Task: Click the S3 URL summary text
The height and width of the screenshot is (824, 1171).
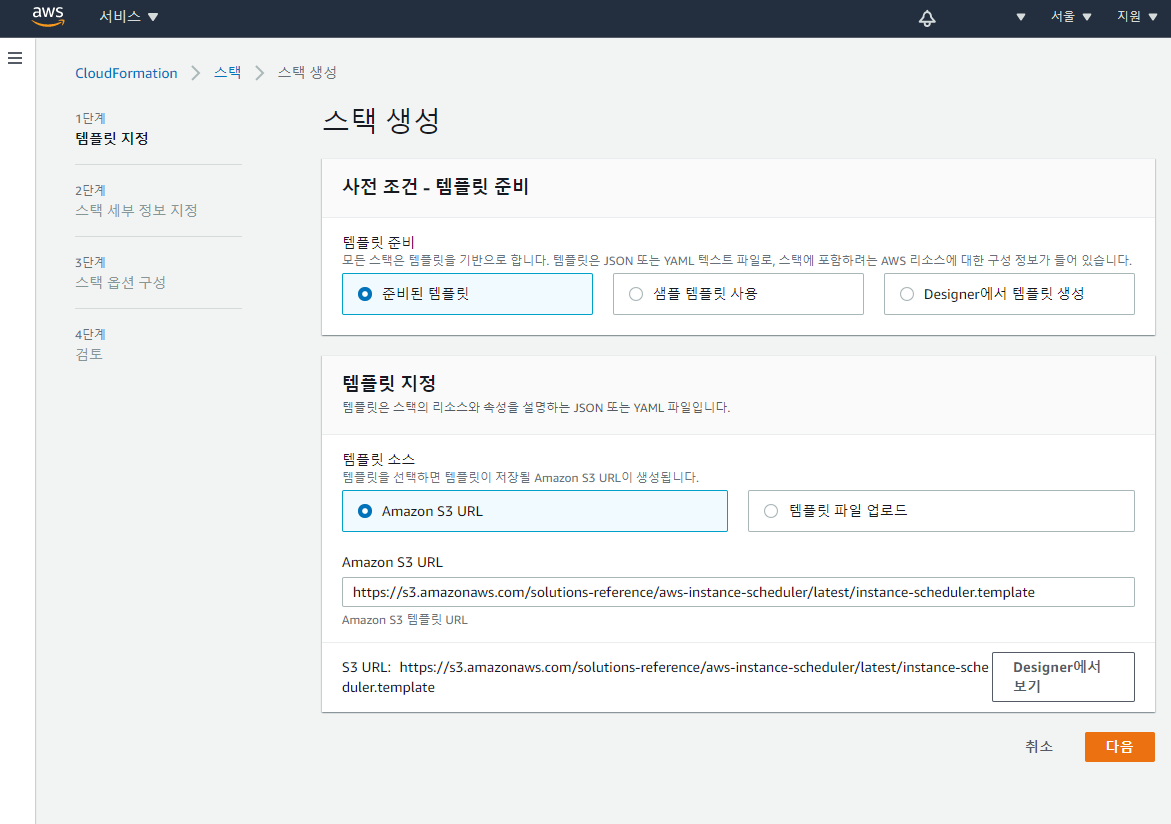Action: (665, 677)
